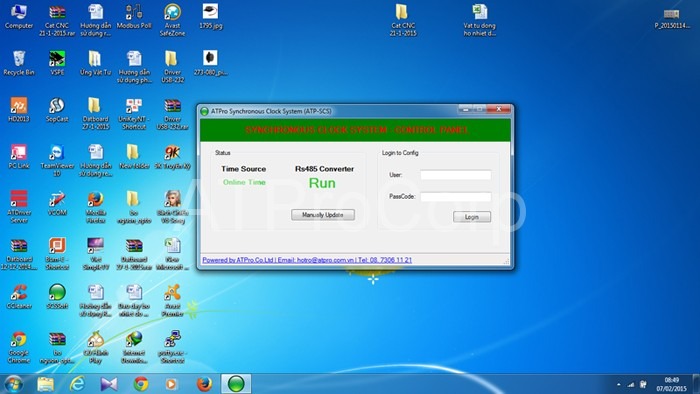Click the green Run status text
The width and height of the screenshot is (700, 394).
[322, 183]
